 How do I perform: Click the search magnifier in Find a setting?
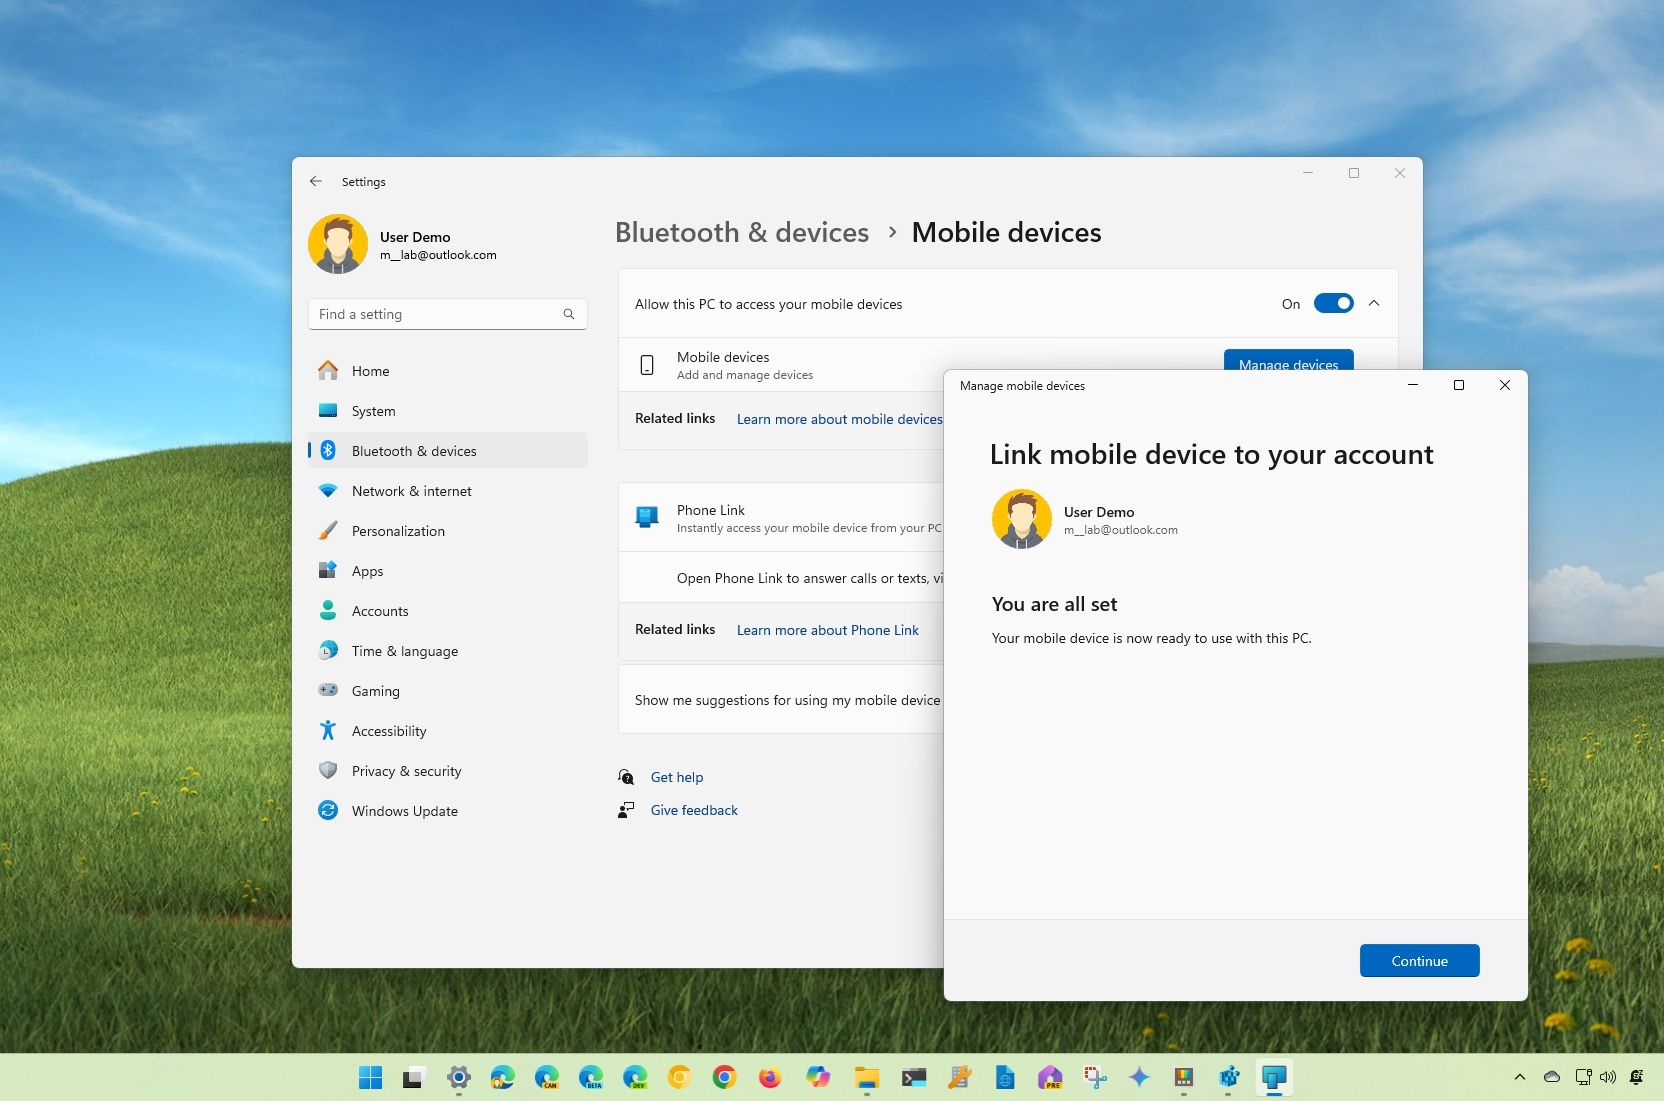click(x=568, y=313)
